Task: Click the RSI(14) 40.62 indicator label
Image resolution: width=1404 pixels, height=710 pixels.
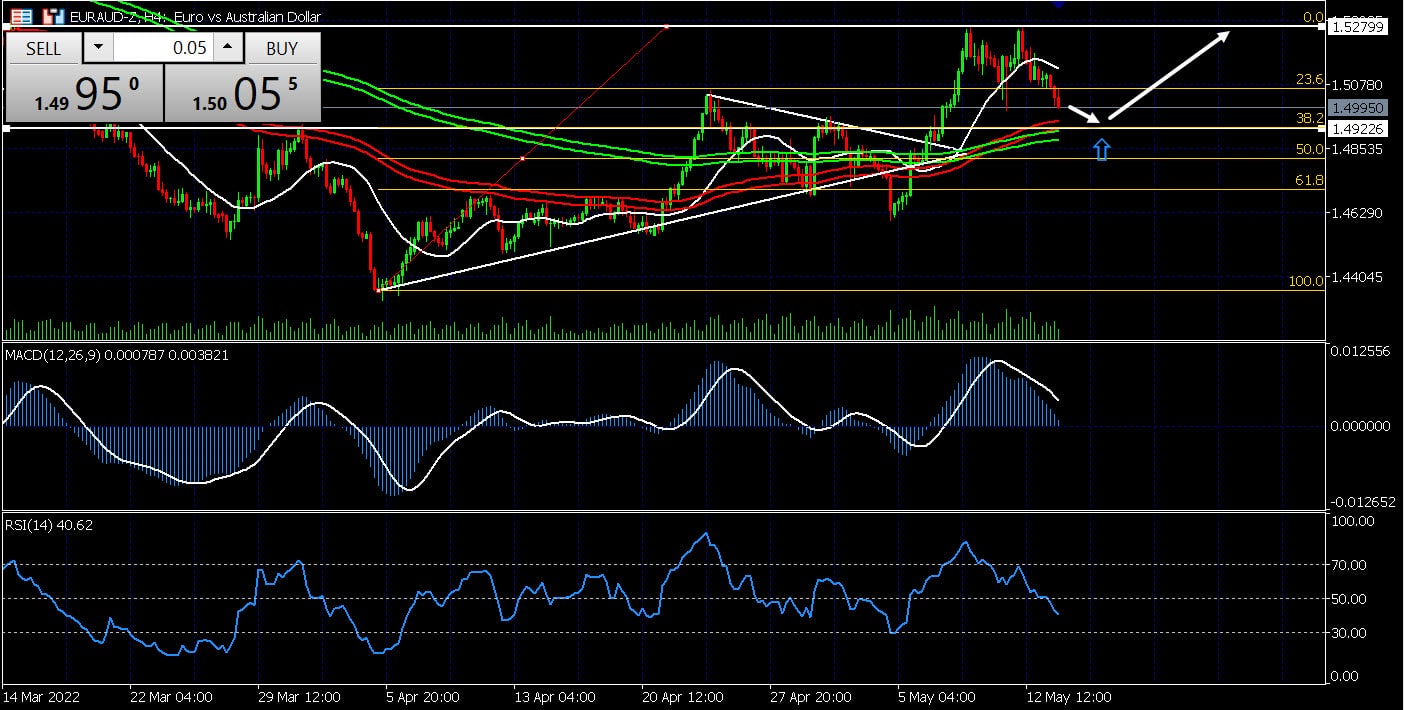Action: point(49,525)
